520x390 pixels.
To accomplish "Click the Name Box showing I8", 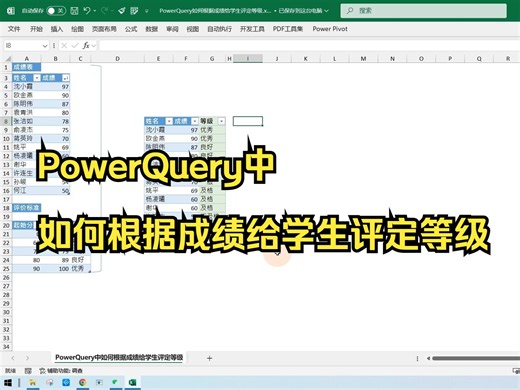I will [22, 46].
